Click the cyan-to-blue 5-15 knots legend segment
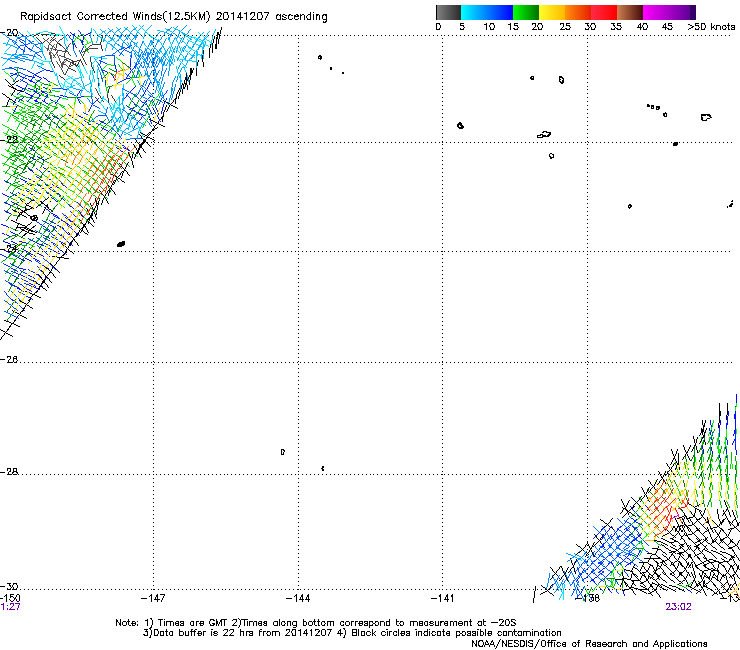 pyautogui.click(x=487, y=12)
